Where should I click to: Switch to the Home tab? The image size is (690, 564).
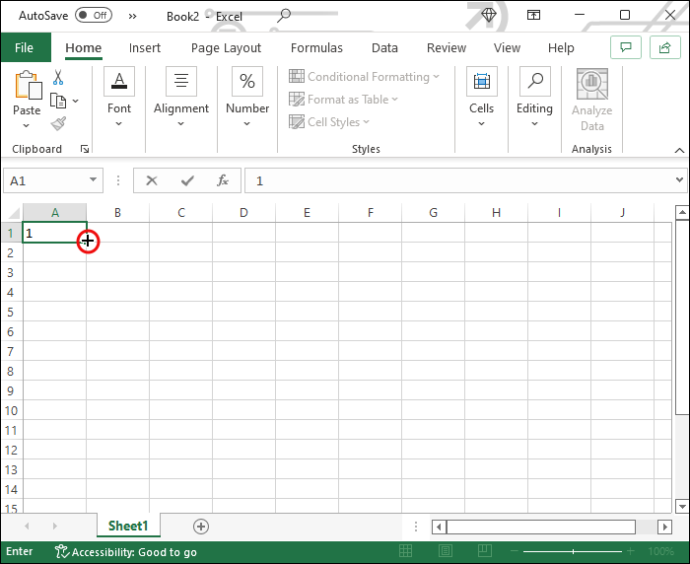tap(83, 48)
